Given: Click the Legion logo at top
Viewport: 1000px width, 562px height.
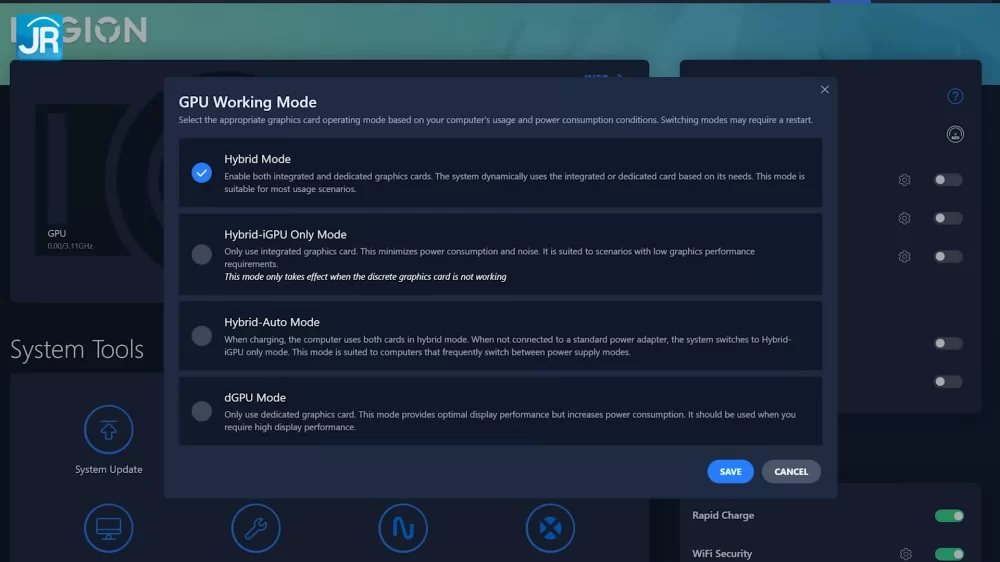Looking at the screenshot, I should point(80,32).
